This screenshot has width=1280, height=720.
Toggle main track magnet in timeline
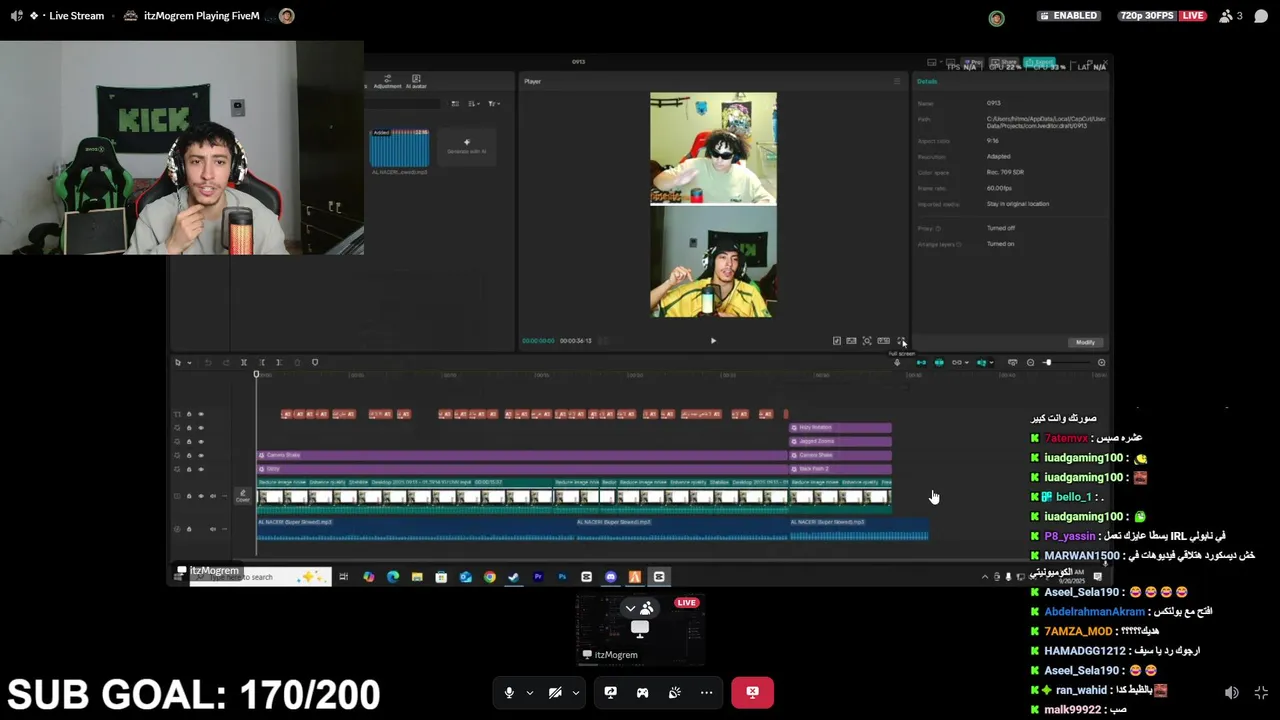(921, 363)
